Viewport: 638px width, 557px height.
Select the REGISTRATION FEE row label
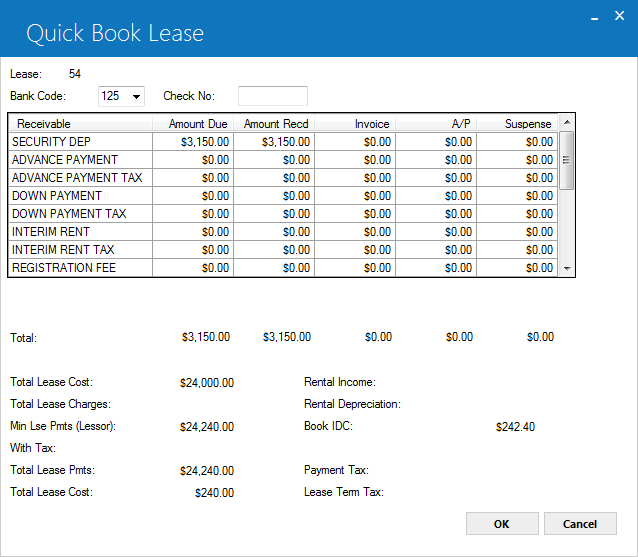point(80,267)
